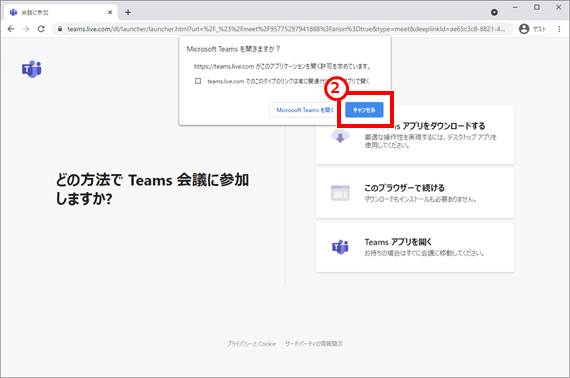
Task: Open the プライバシーと Cookie link
Action: (251, 343)
